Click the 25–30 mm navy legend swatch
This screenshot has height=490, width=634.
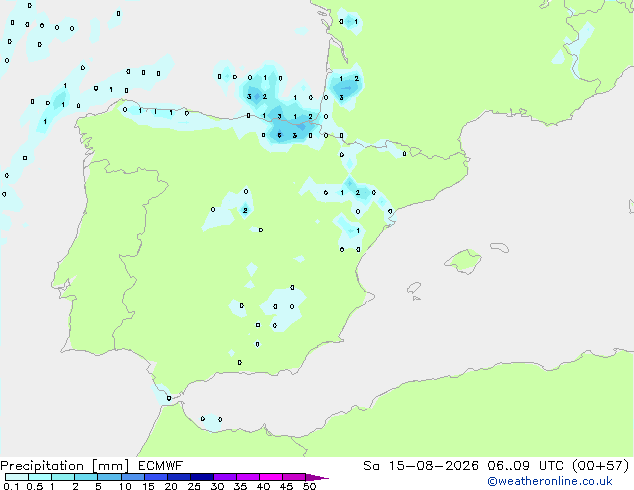[x=202, y=477]
